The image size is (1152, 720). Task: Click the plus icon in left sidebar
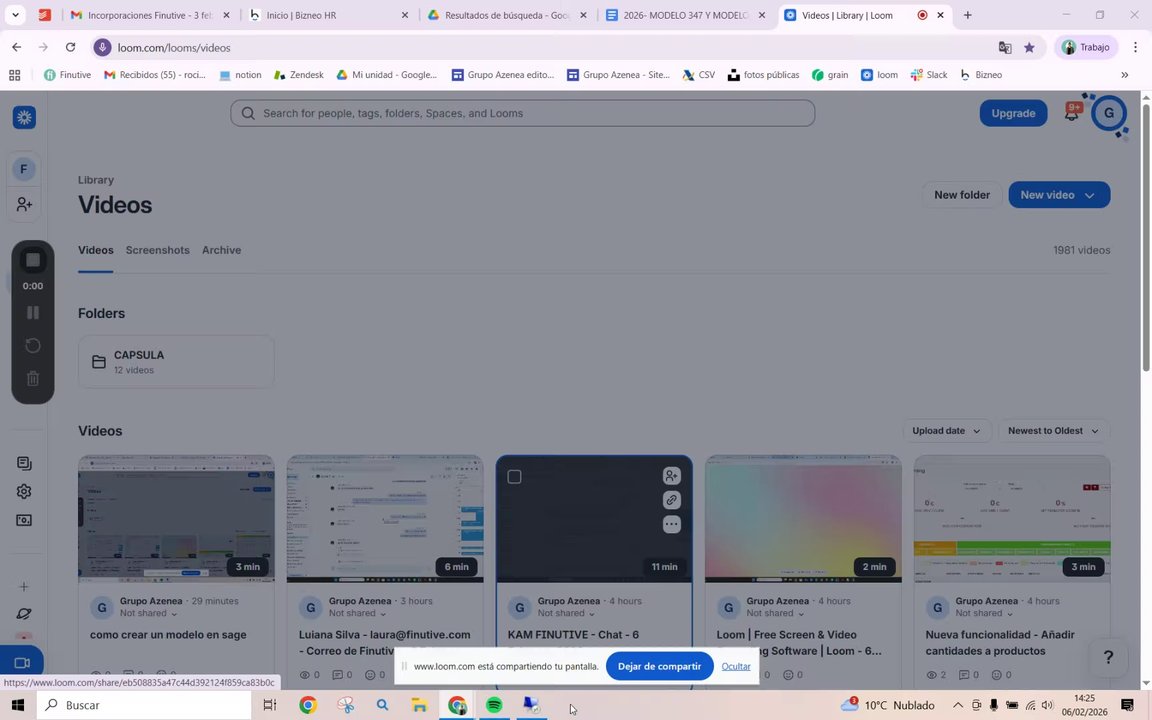click(24, 586)
